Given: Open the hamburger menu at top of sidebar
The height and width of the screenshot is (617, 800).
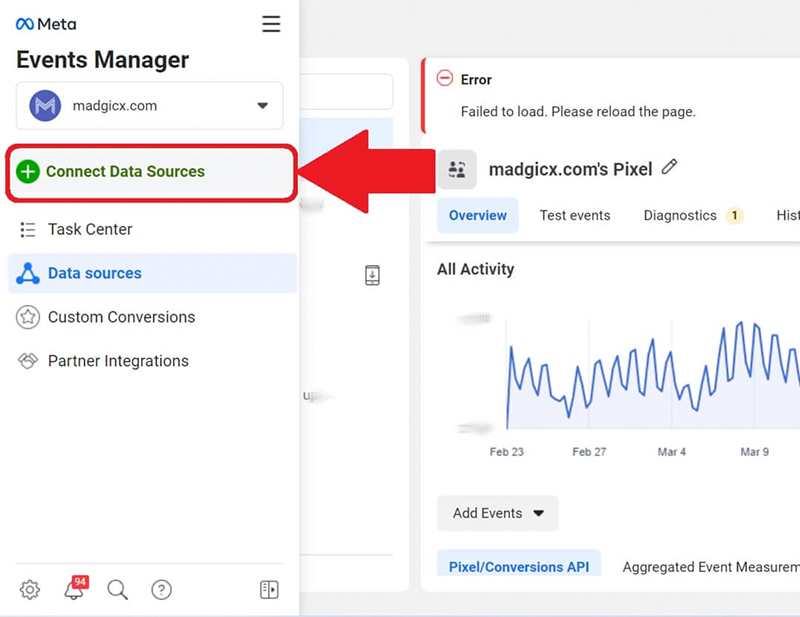Looking at the screenshot, I should pos(271,24).
